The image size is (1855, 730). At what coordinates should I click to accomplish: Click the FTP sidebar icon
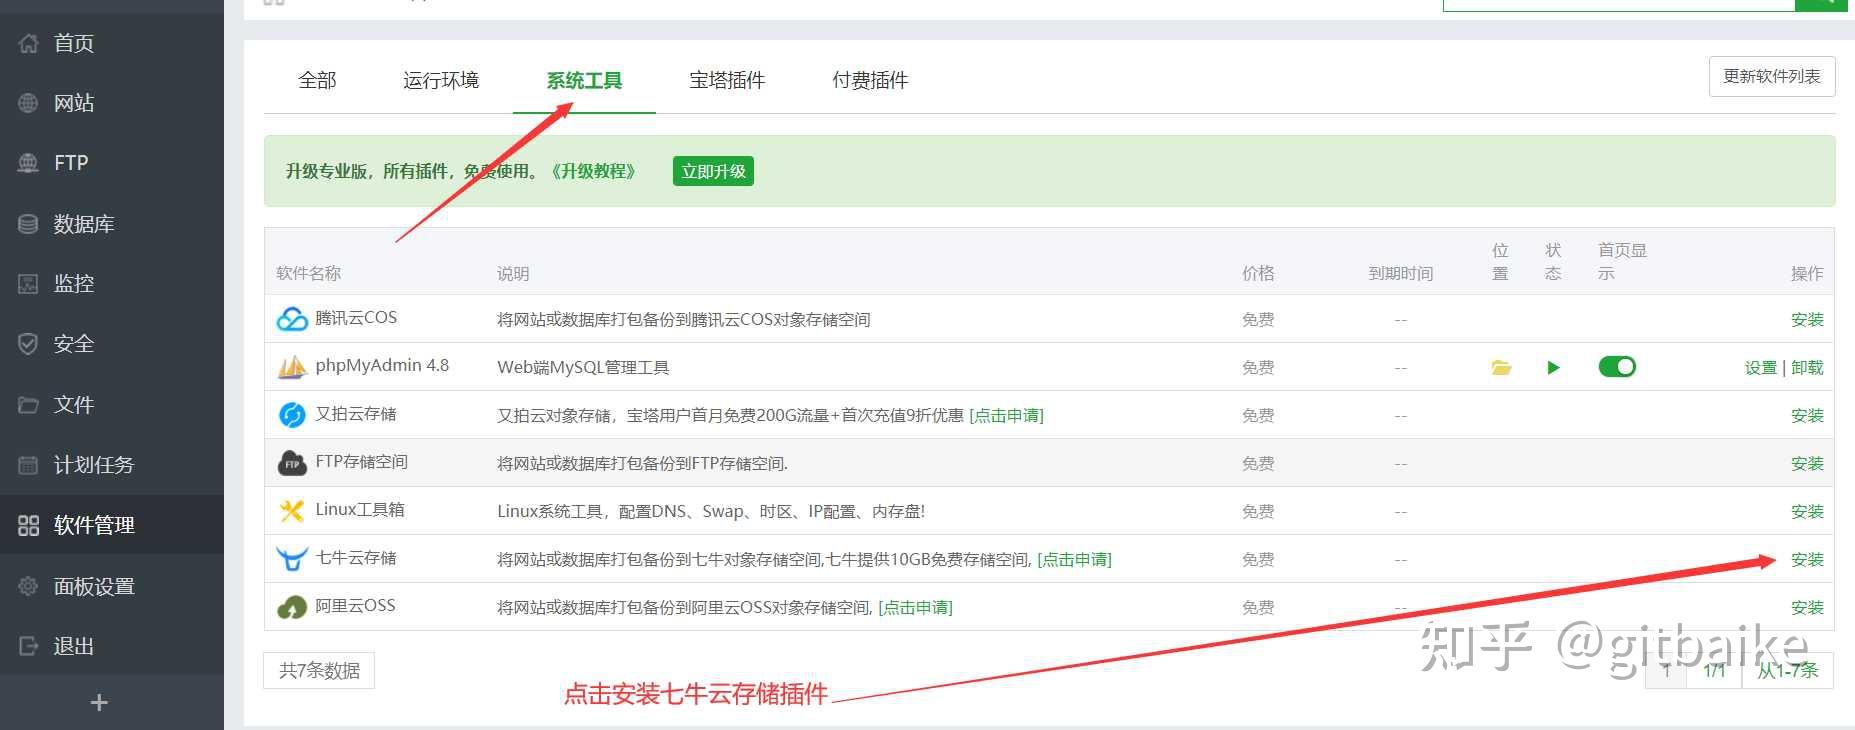pyautogui.click(x=28, y=163)
